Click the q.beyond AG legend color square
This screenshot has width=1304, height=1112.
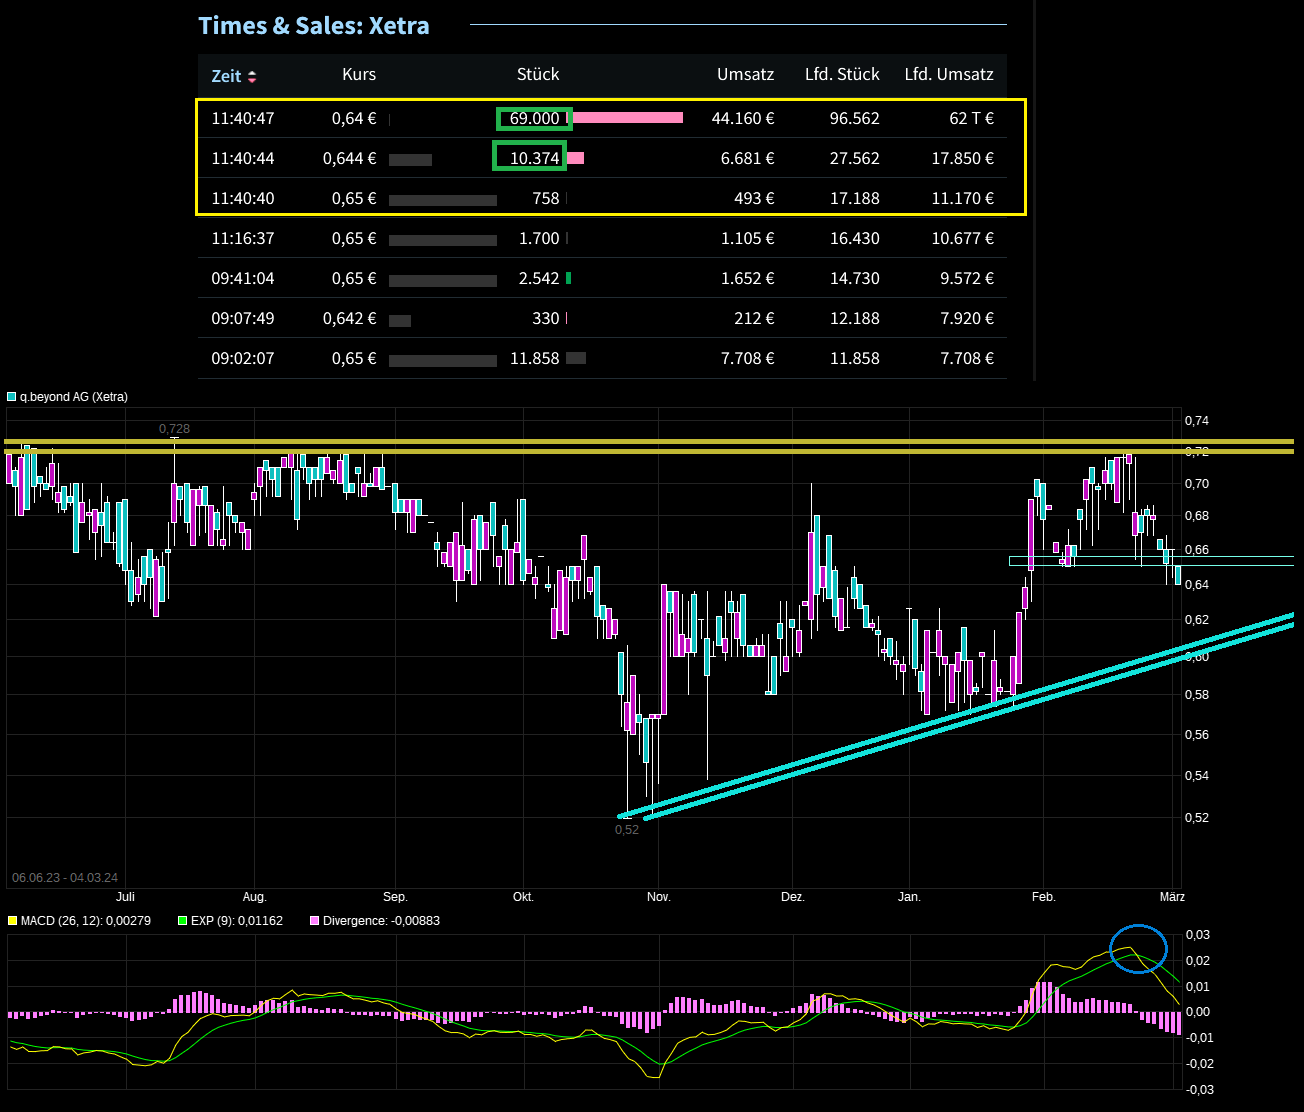12,397
